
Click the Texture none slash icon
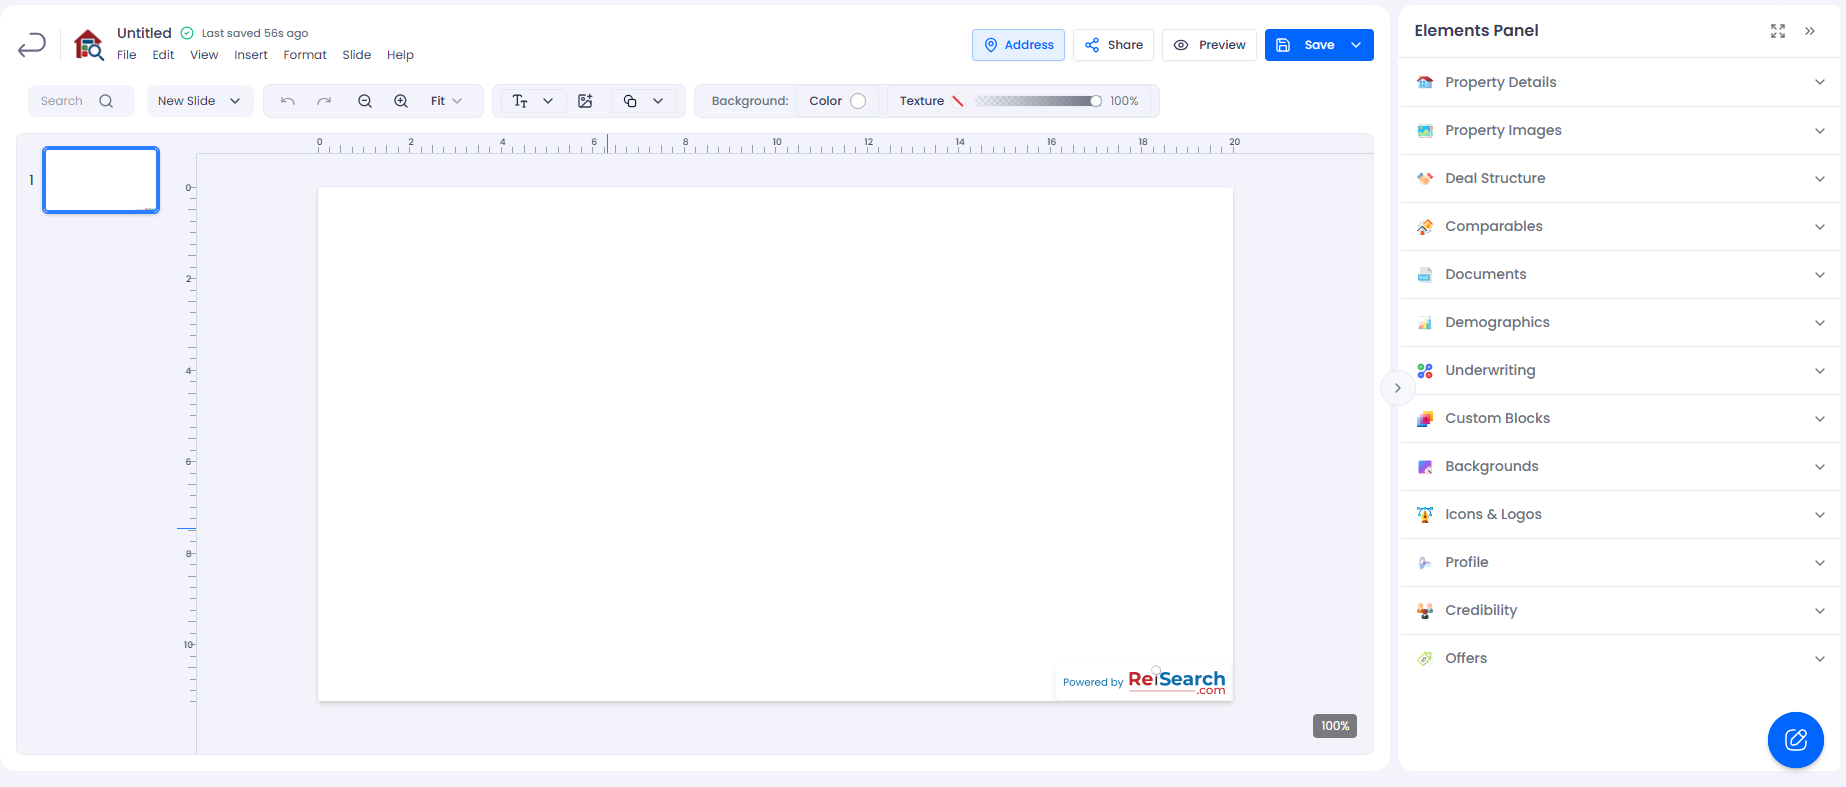(x=958, y=101)
